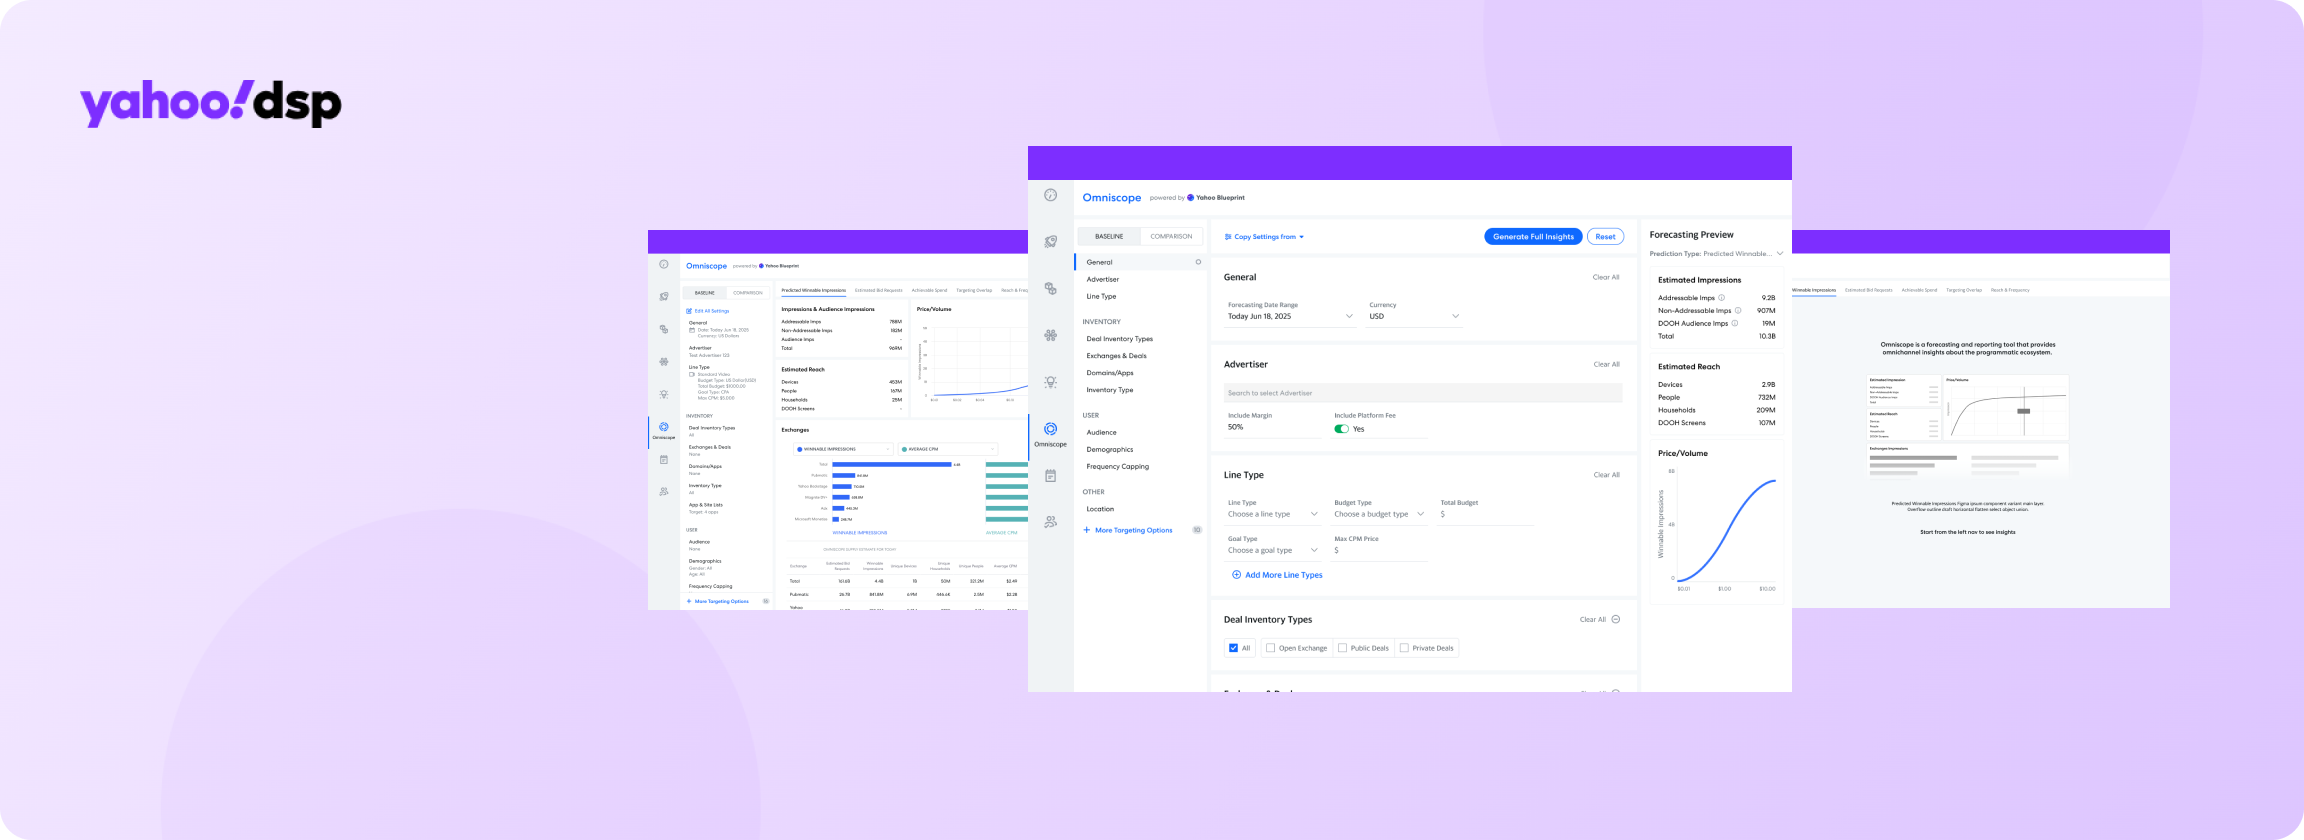Collapse Deal Inventory Types with minus icon
Image resolution: width=2304 pixels, height=840 pixels.
1616,619
